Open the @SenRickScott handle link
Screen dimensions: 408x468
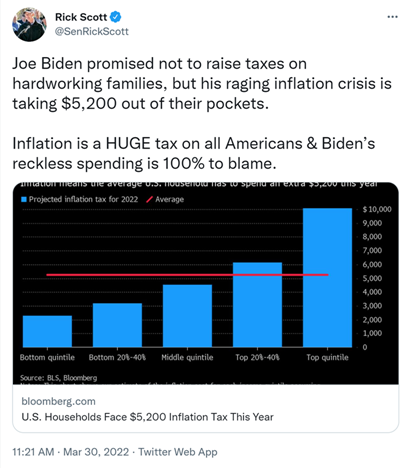click(92, 32)
